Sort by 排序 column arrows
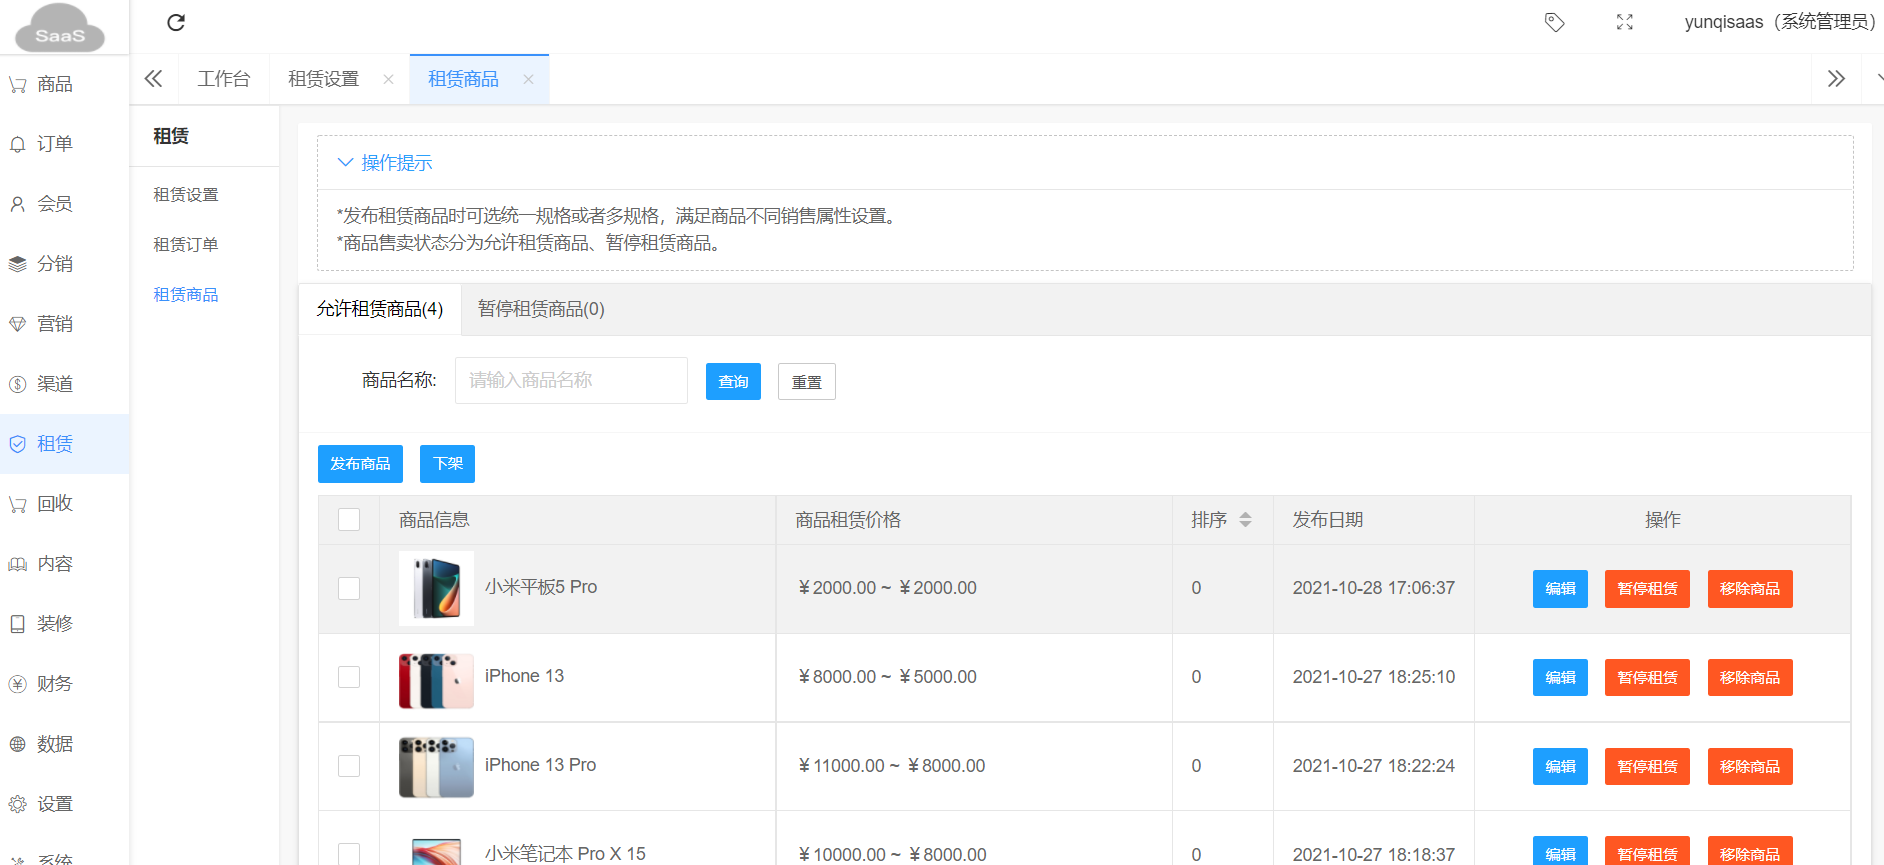Image resolution: width=1884 pixels, height=865 pixels. (x=1245, y=520)
